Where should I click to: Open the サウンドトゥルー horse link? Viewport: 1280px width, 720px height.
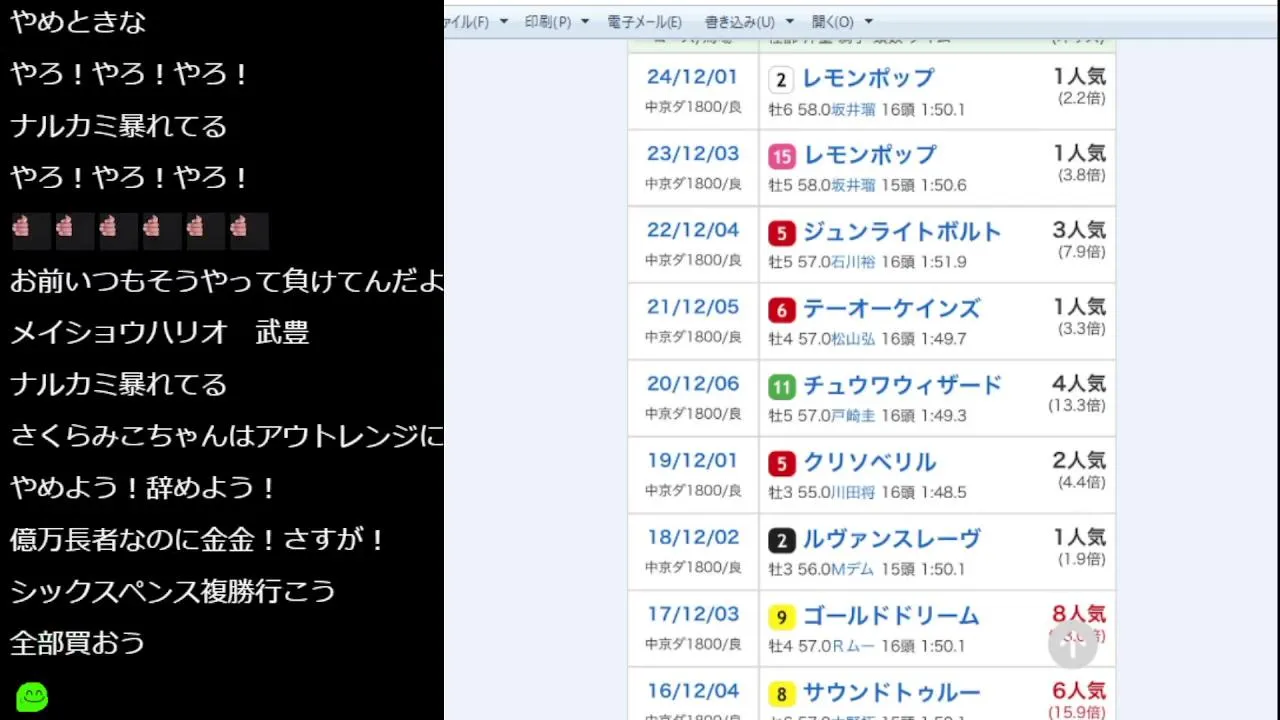click(x=891, y=692)
